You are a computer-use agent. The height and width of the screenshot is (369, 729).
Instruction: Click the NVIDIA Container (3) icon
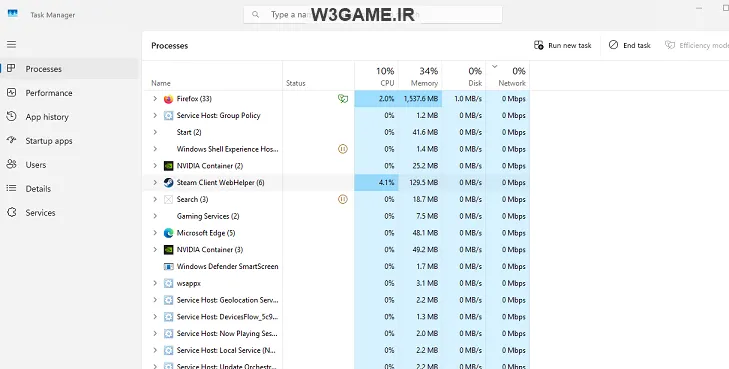pos(168,250)
